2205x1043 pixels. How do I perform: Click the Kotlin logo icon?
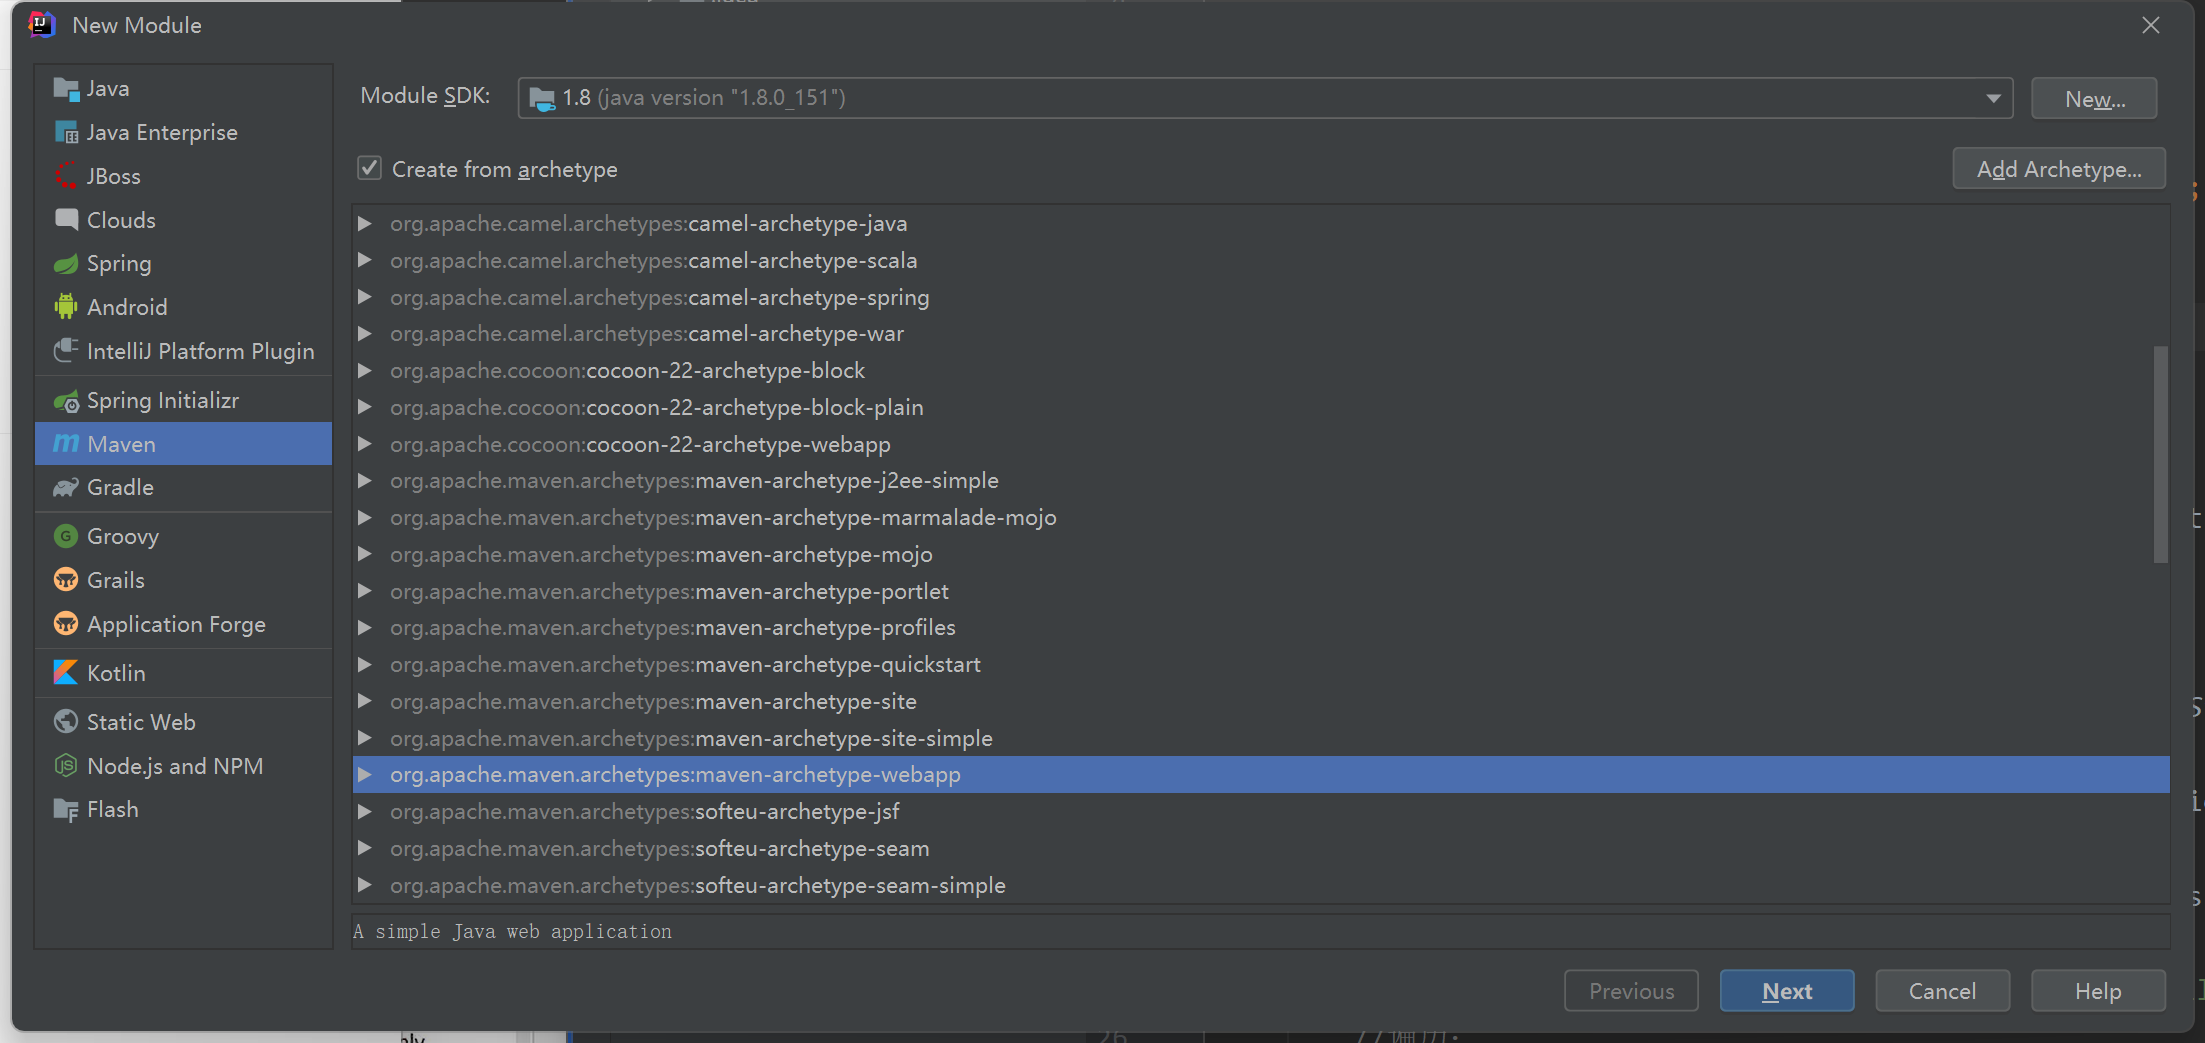pos(66,673)
